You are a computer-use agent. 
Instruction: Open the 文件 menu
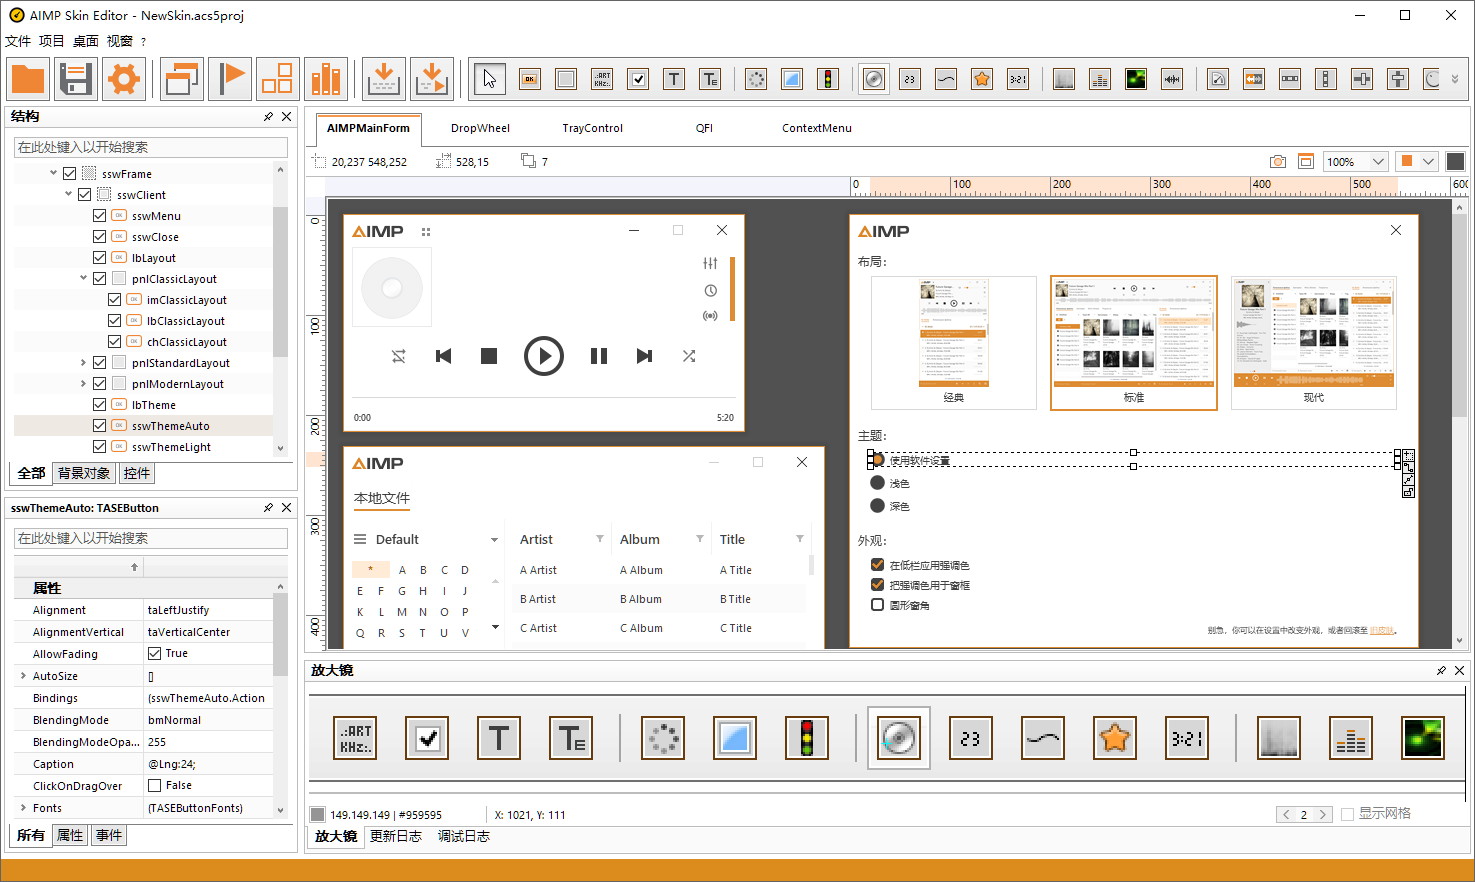[x=18, y=41]
